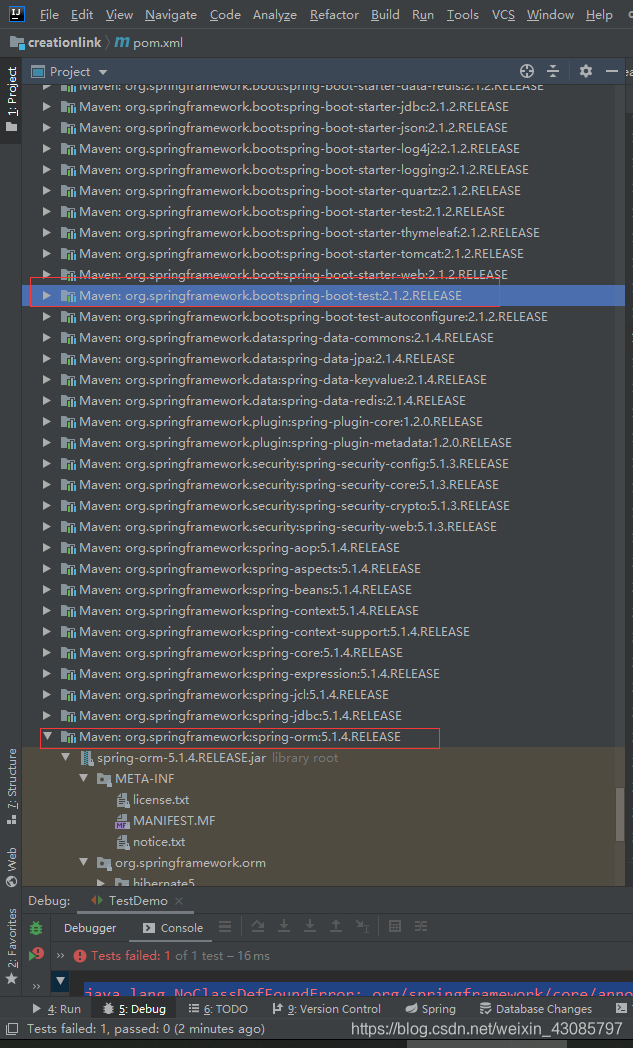
Task: Toggle tool window quick access icon in status bar
Action: pyautogui.click(x=11, y=1028)
